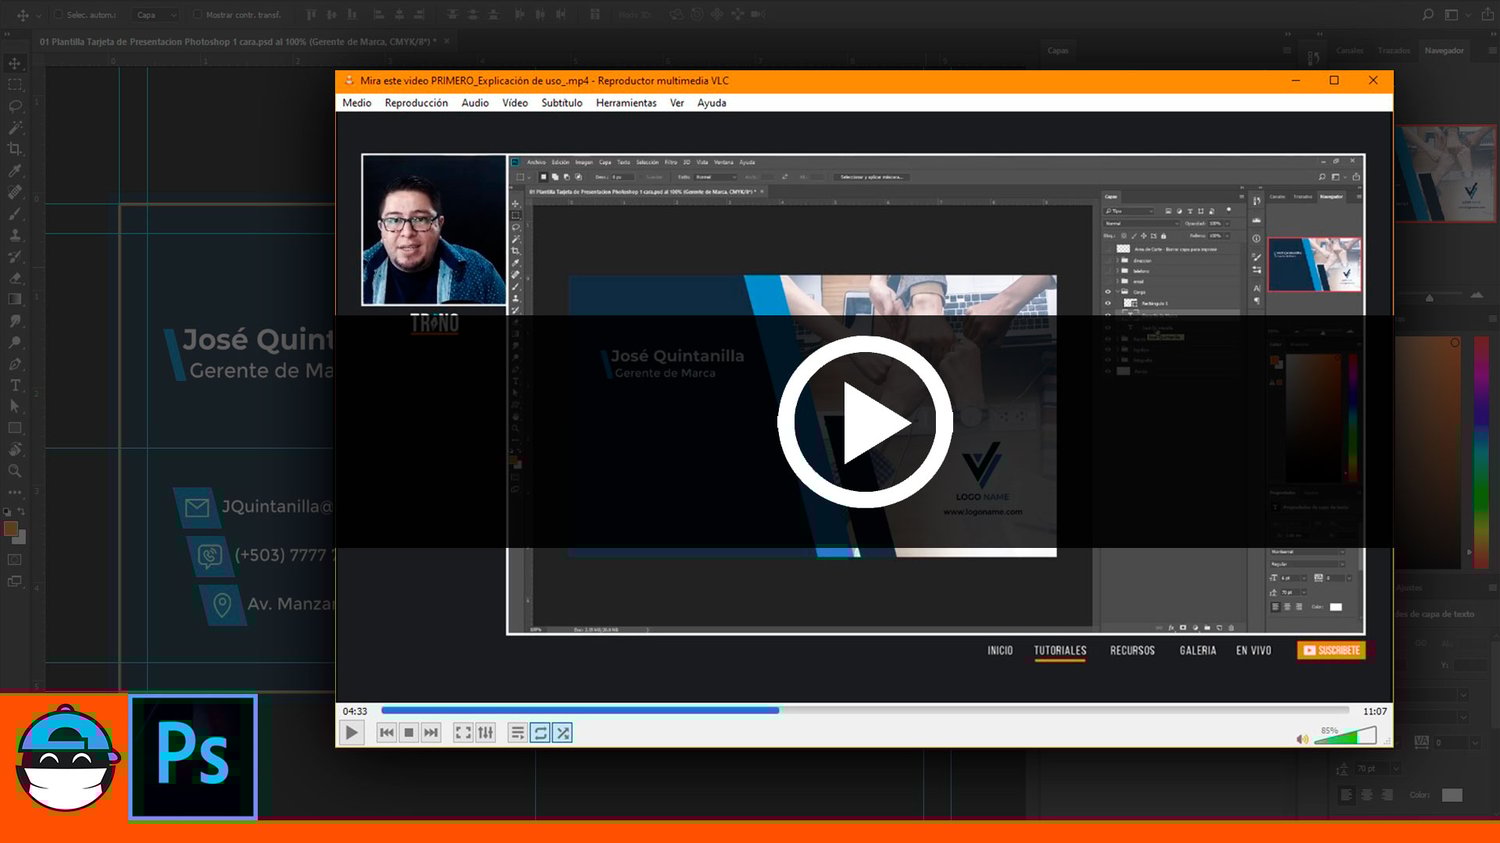Toggle VLC random shuffle button

(x=563, y=733)
